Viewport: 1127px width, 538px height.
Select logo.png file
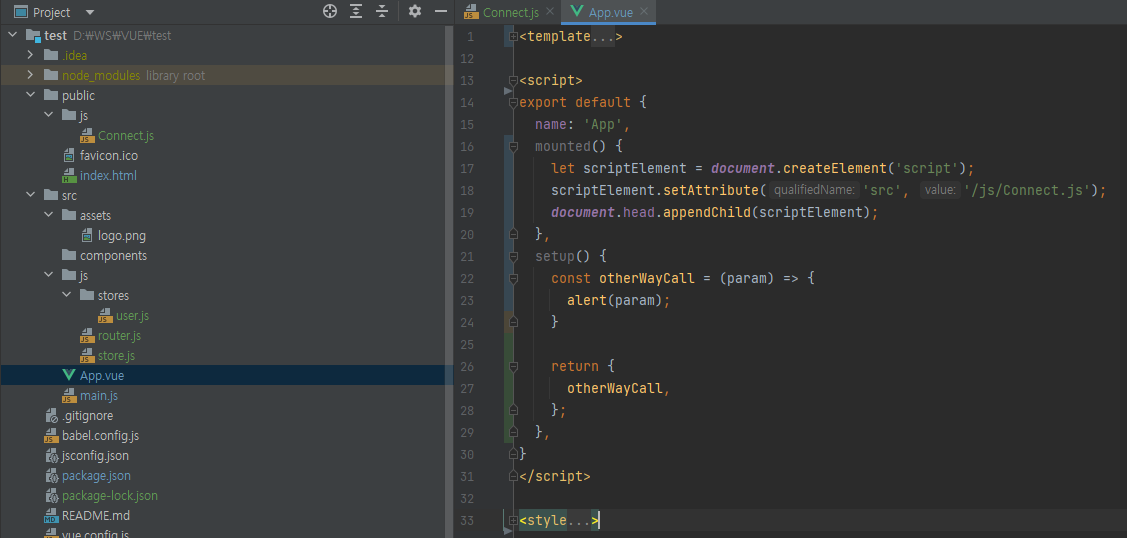tap(122, 236)
